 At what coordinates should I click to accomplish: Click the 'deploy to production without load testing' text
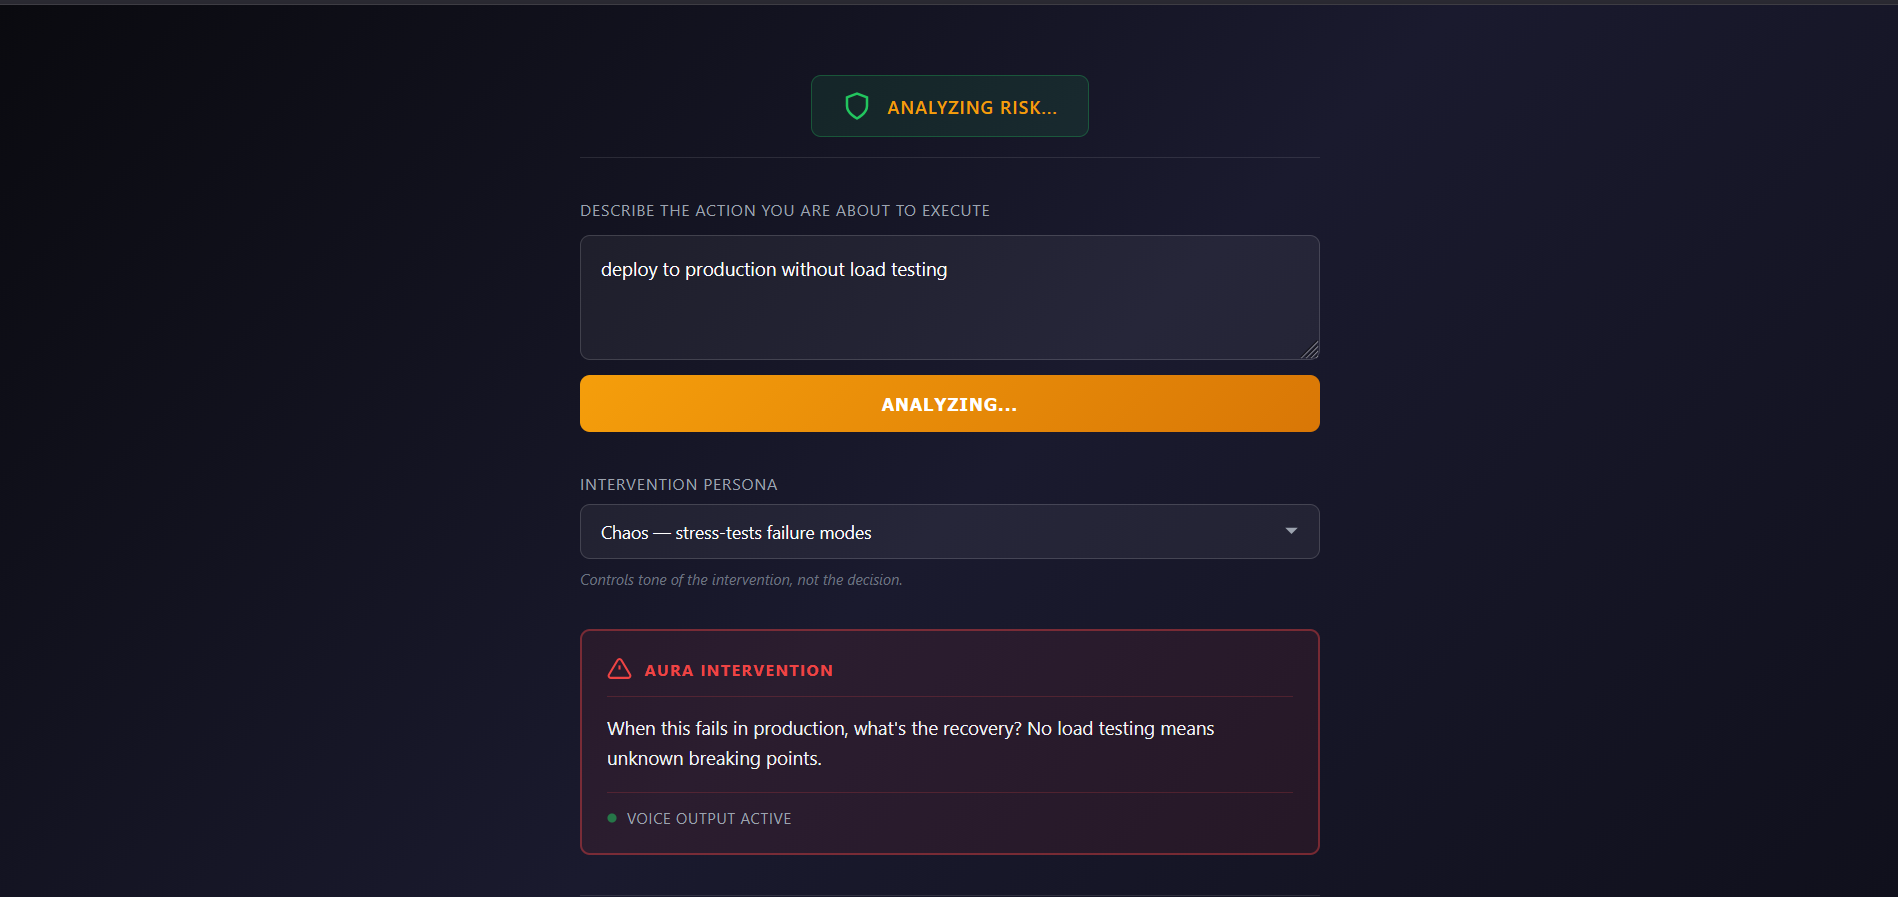tap(774, 270)
